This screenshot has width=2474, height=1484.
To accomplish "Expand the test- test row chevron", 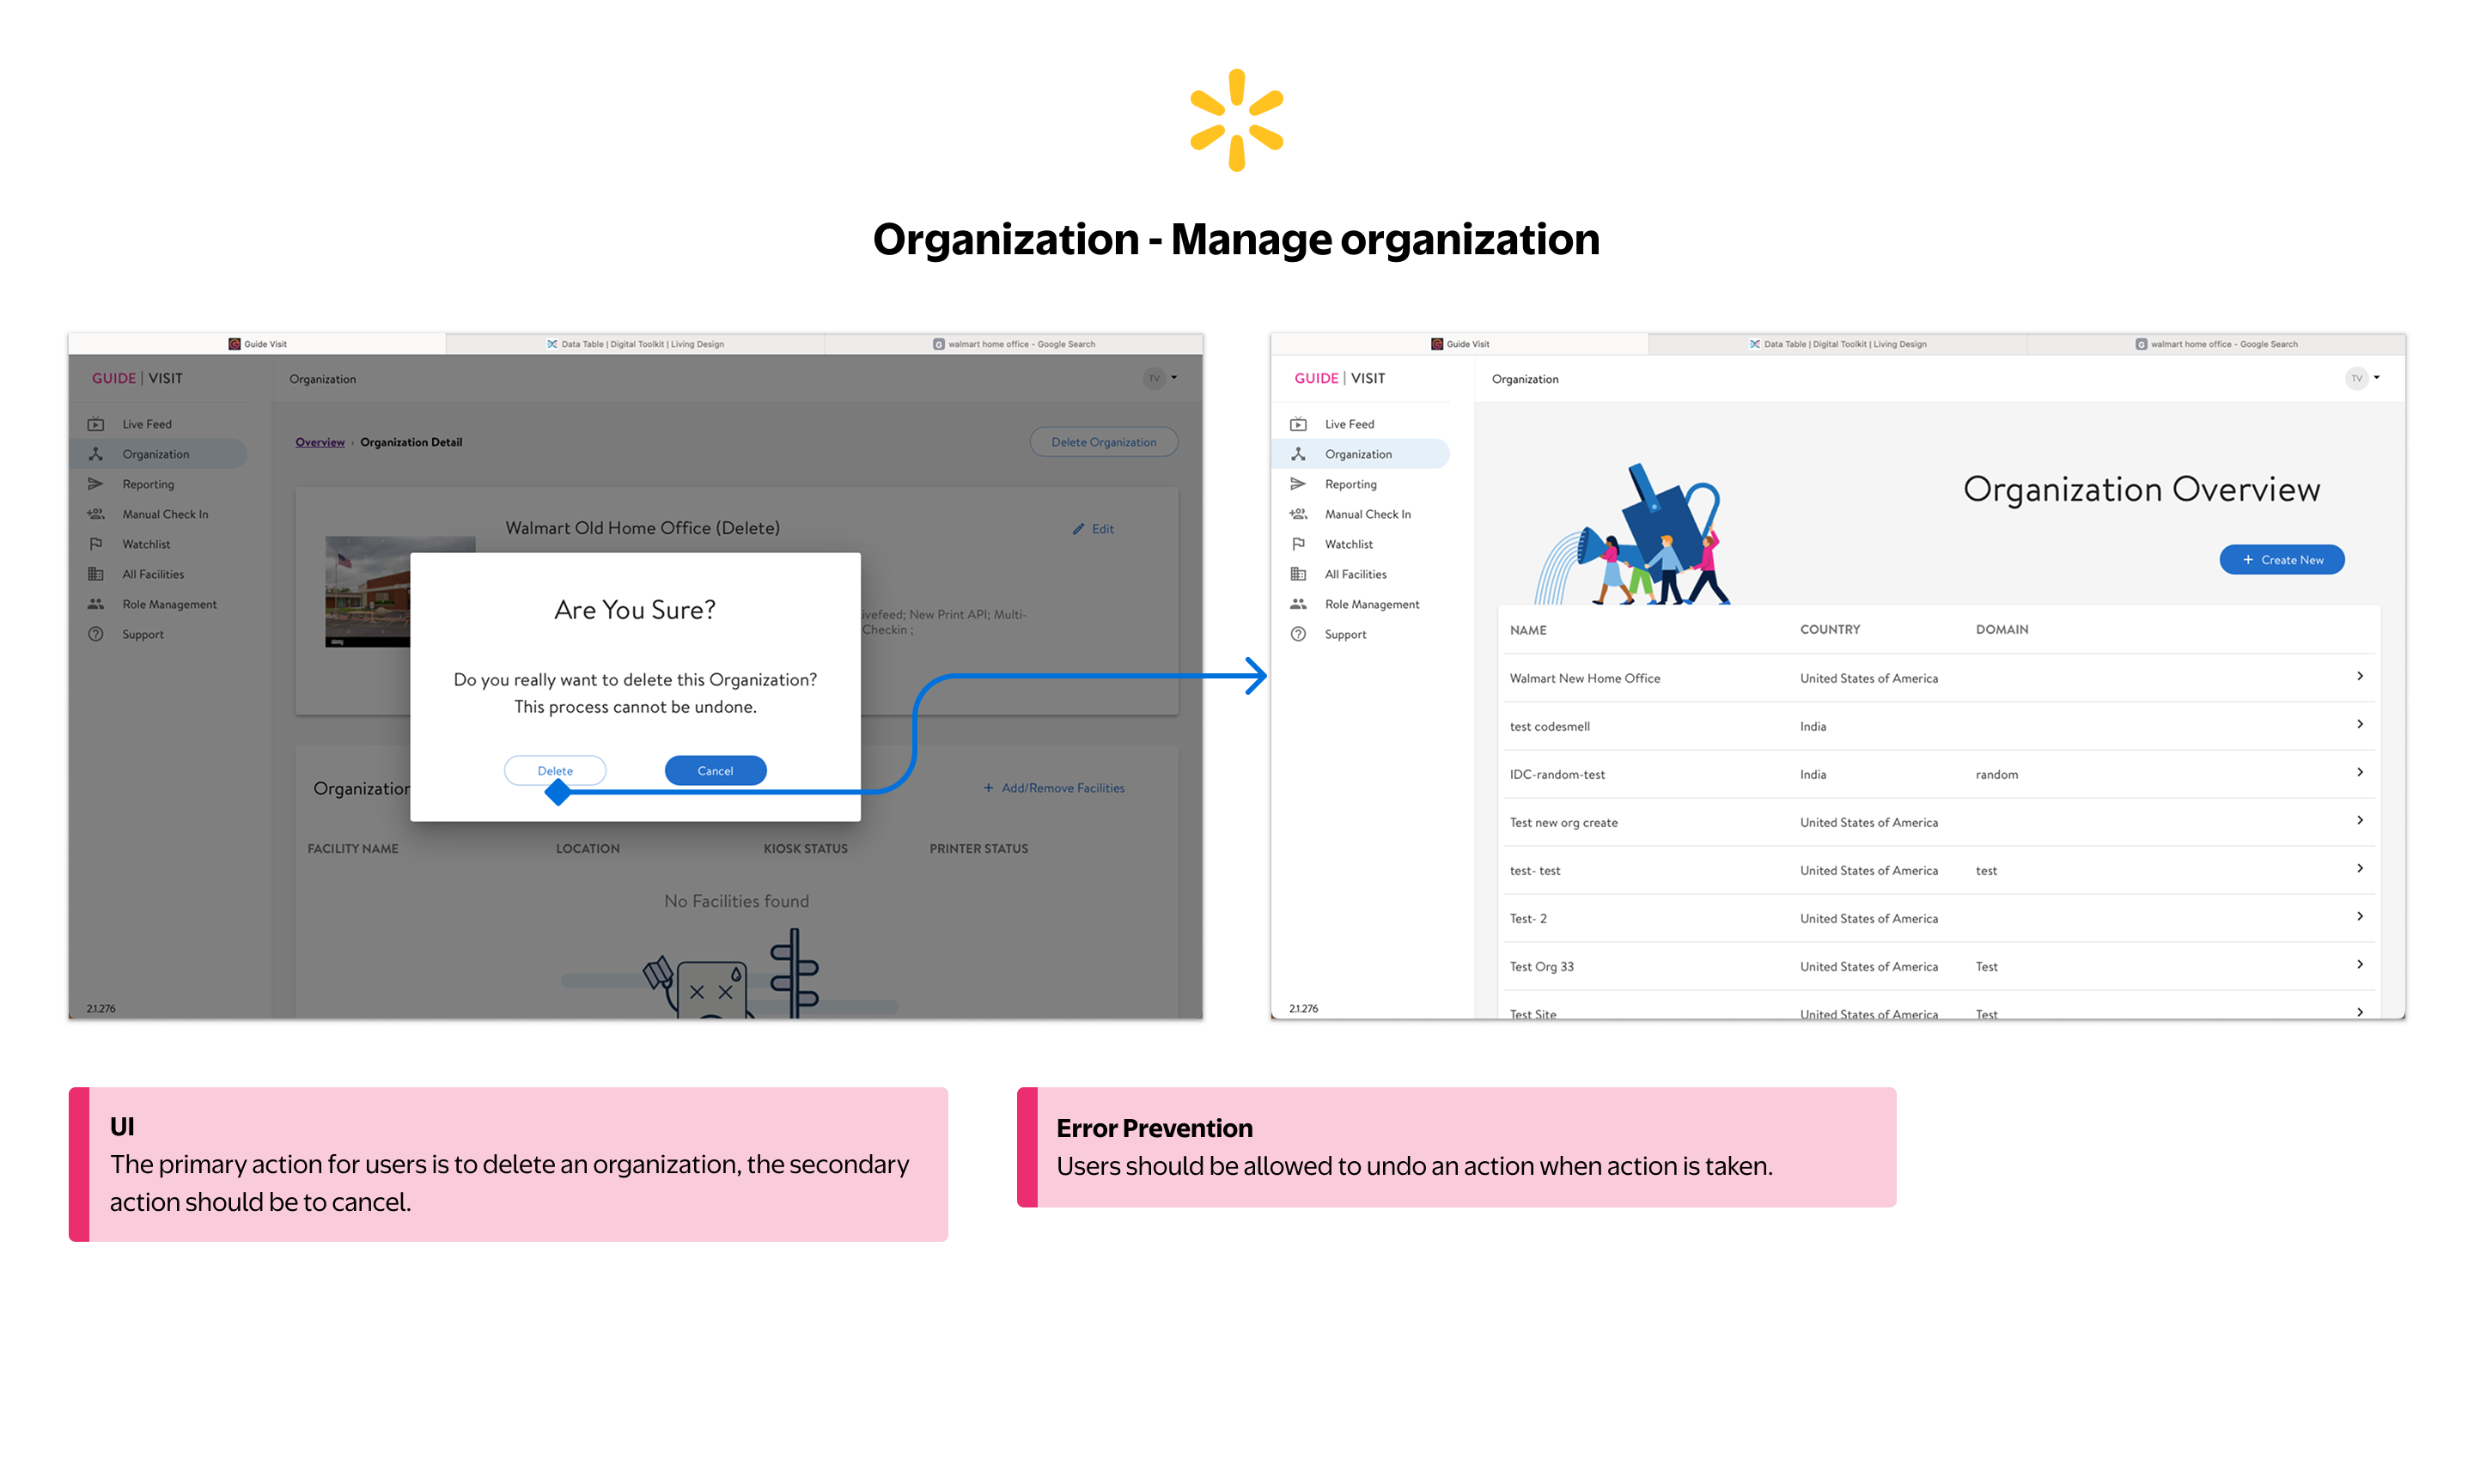I will pos(2359,869).
